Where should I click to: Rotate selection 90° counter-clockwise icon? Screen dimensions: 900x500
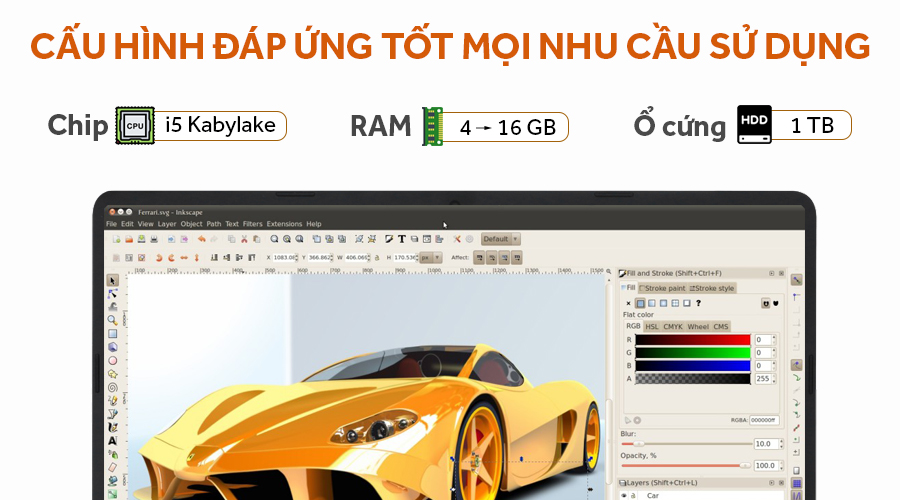159,258
